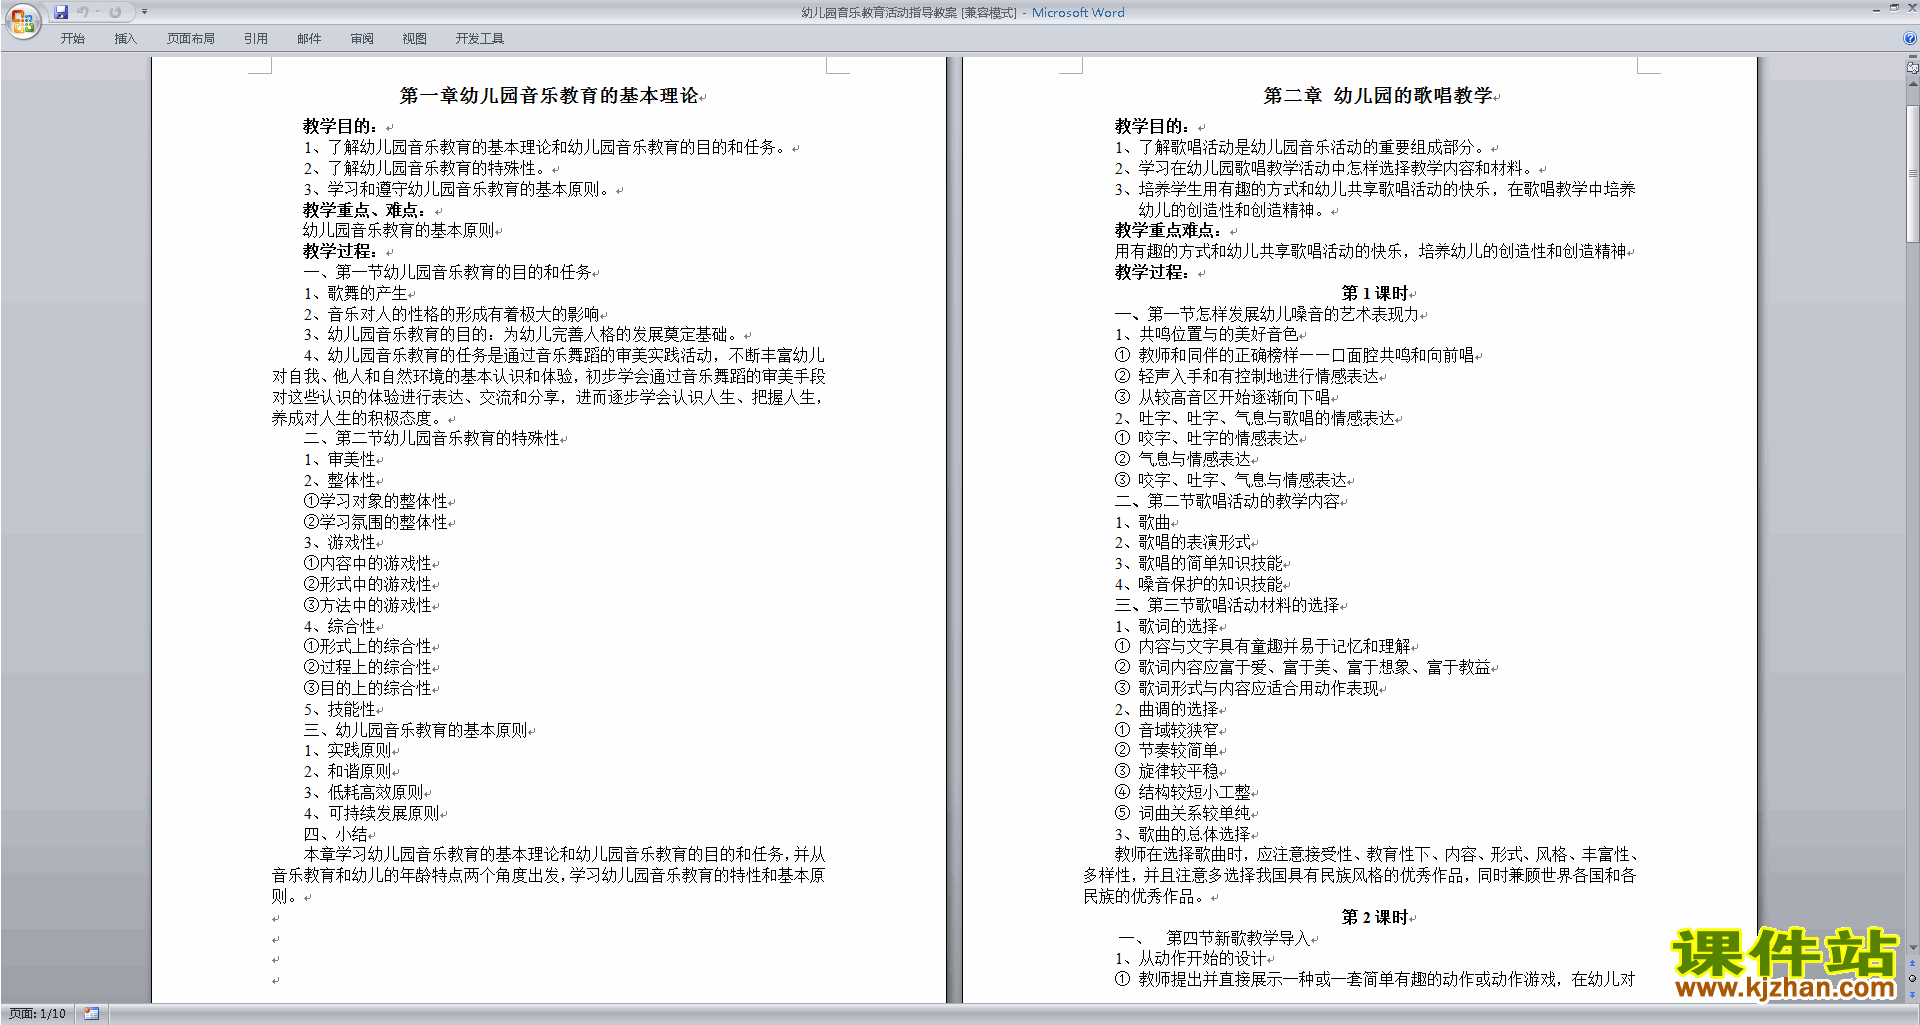This screenshot has height=1025, width=1920.
Task: Click the line 1、实践原则
Action: [348, 751]
